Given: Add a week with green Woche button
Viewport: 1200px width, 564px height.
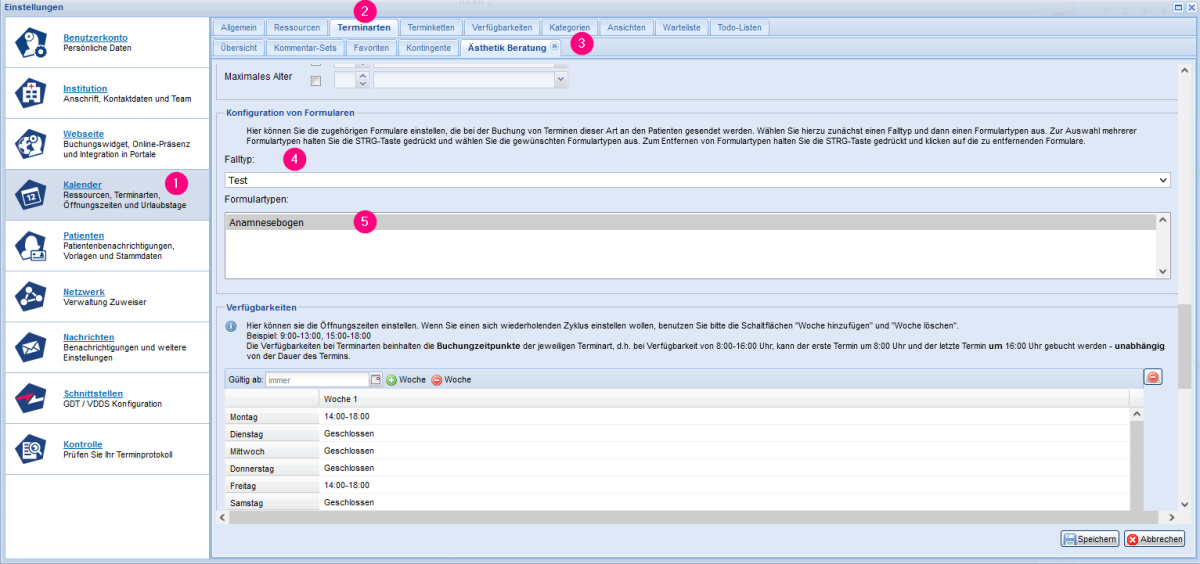Looking at the screenshot, I should 406,380.
